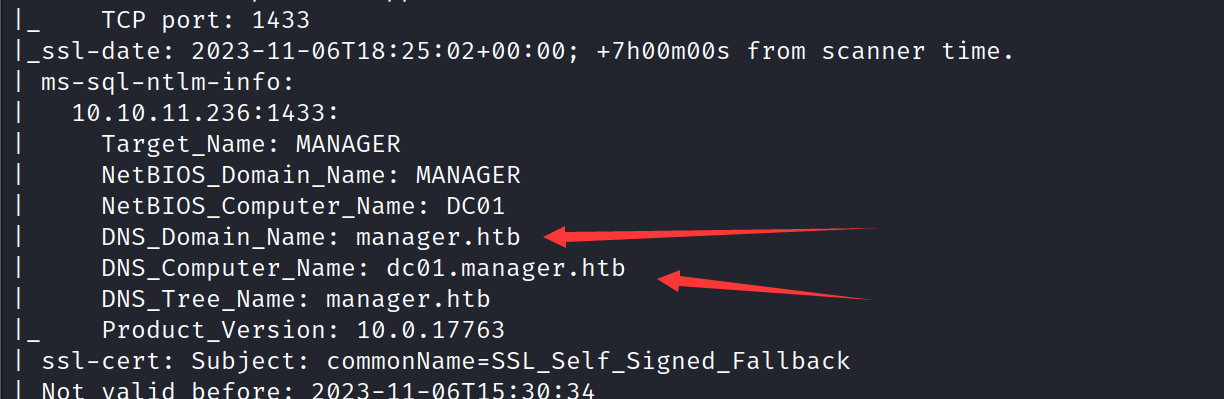Click the ssl-date timestamp line
This screenshot has height=399, width=1224.
point(515,50)
